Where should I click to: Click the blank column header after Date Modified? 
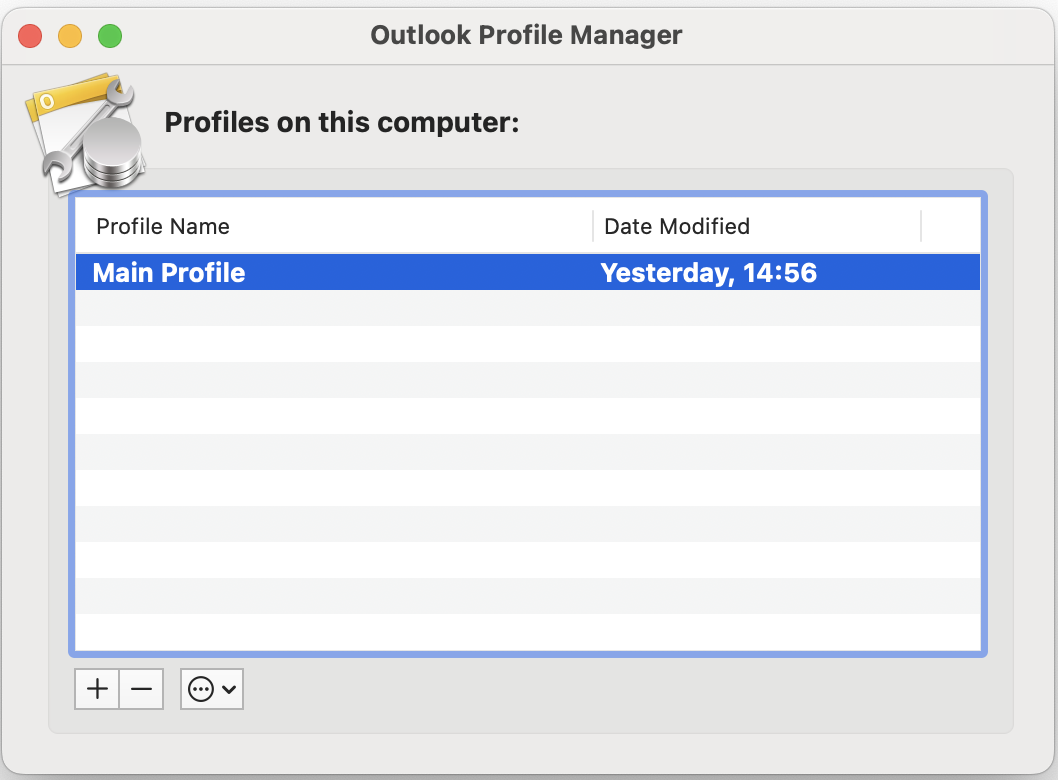pyautogui.click(x=950, y=226)
